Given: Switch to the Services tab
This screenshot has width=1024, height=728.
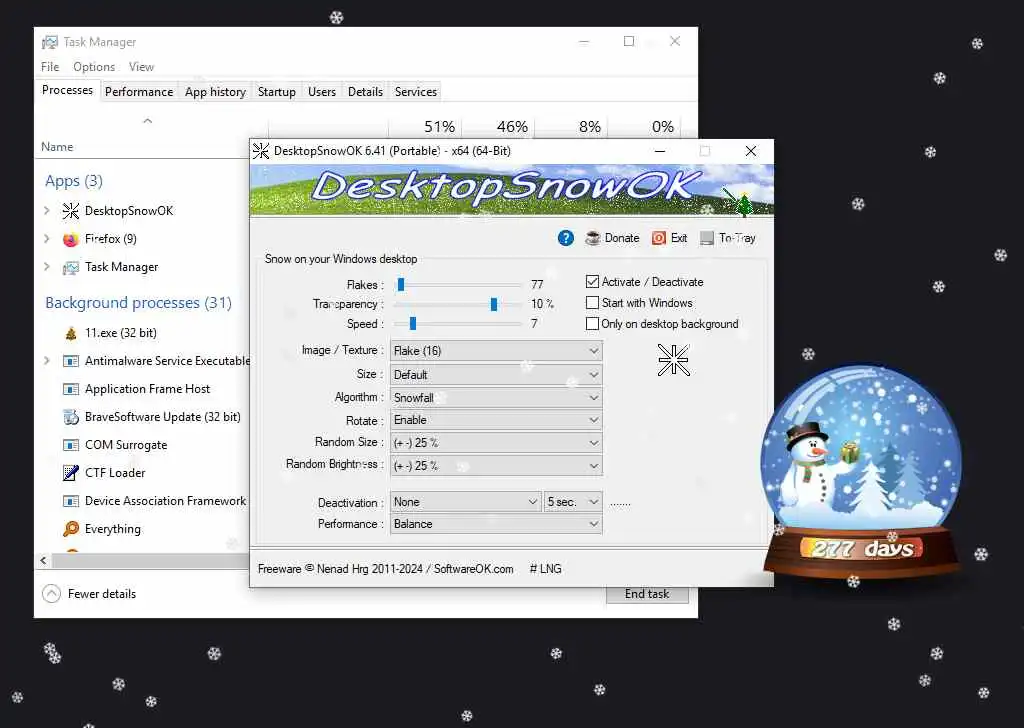Looking at the screenshot, I should click(x=416, y=92).
